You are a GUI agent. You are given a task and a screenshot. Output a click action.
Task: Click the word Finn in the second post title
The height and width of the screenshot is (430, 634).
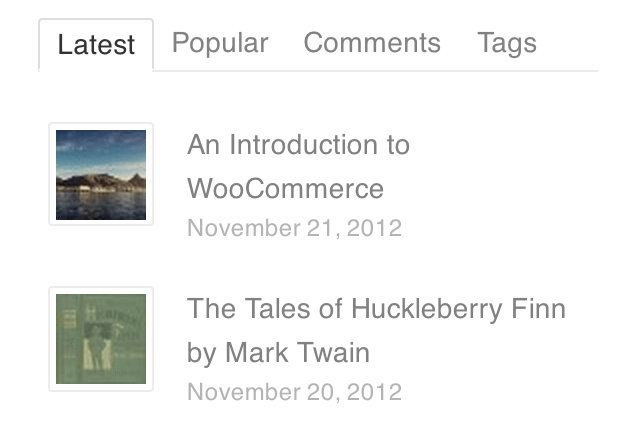pos(539,309)
